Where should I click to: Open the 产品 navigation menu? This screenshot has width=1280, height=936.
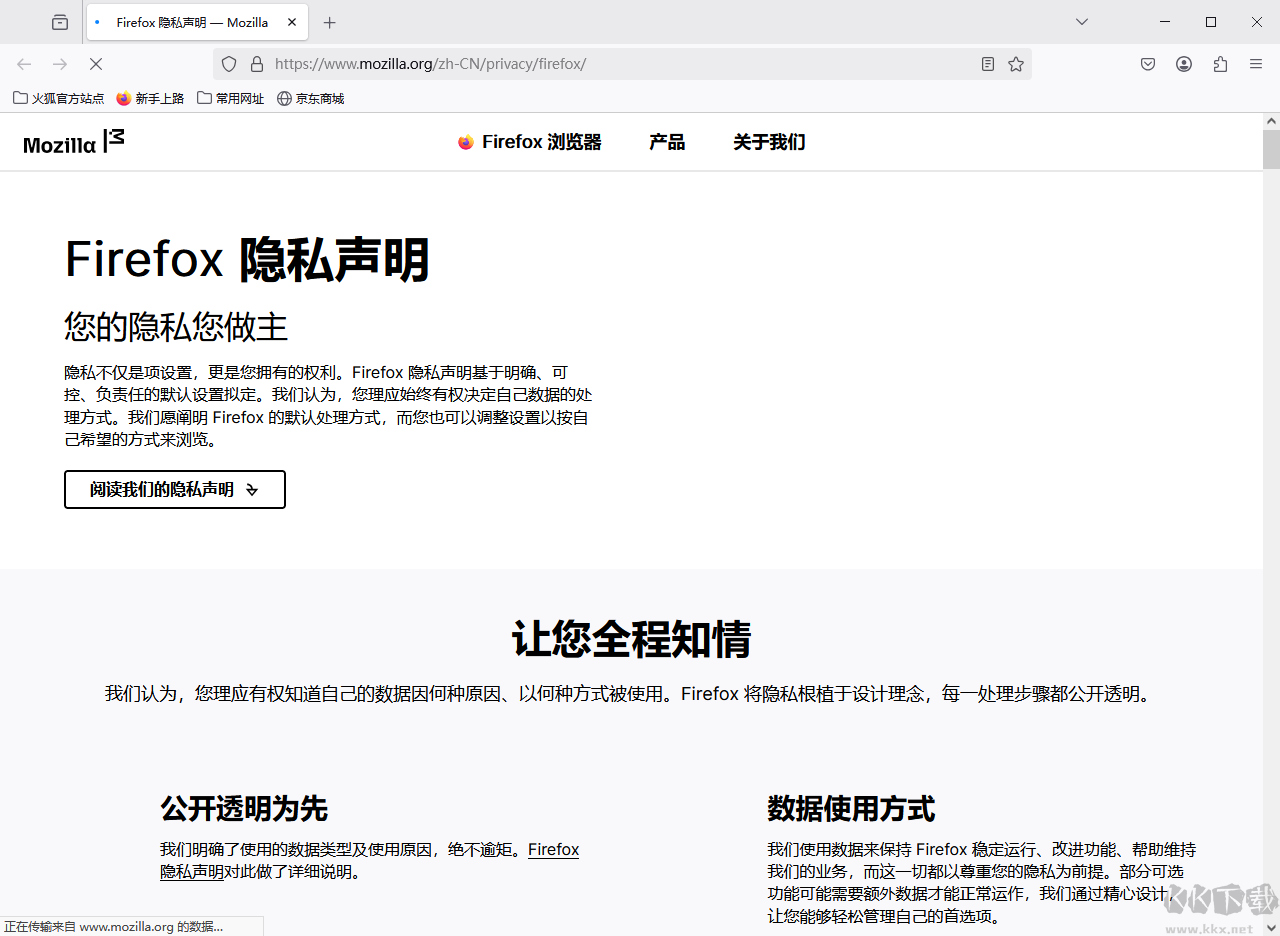(x=667, y=142)
